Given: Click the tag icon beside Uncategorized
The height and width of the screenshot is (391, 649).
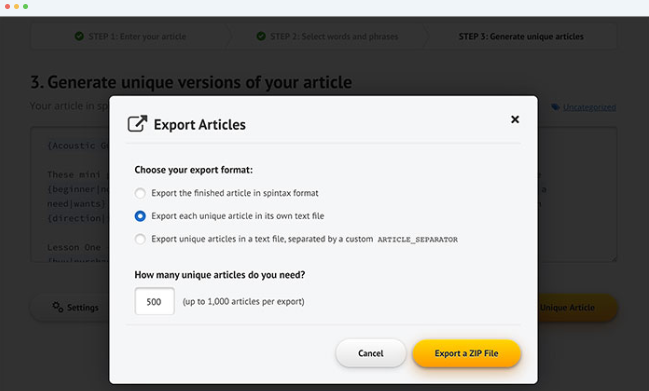Looking at the screenshot, I should 555,107.
